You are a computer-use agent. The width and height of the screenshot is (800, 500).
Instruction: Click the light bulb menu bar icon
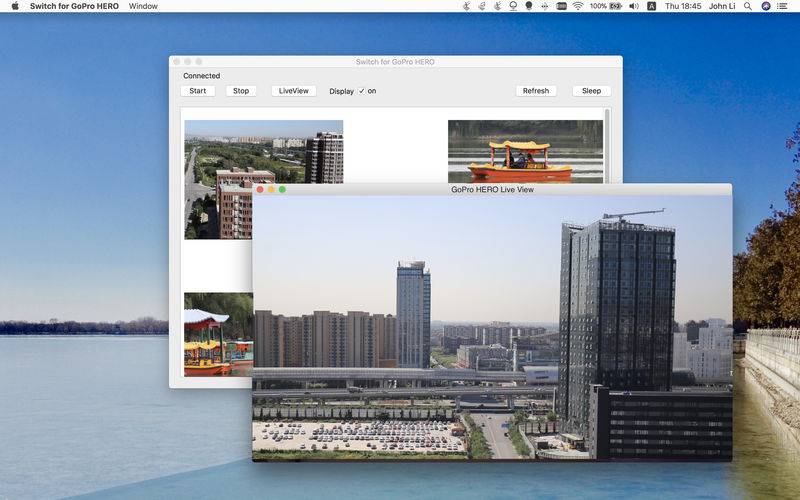coord(529,6)
